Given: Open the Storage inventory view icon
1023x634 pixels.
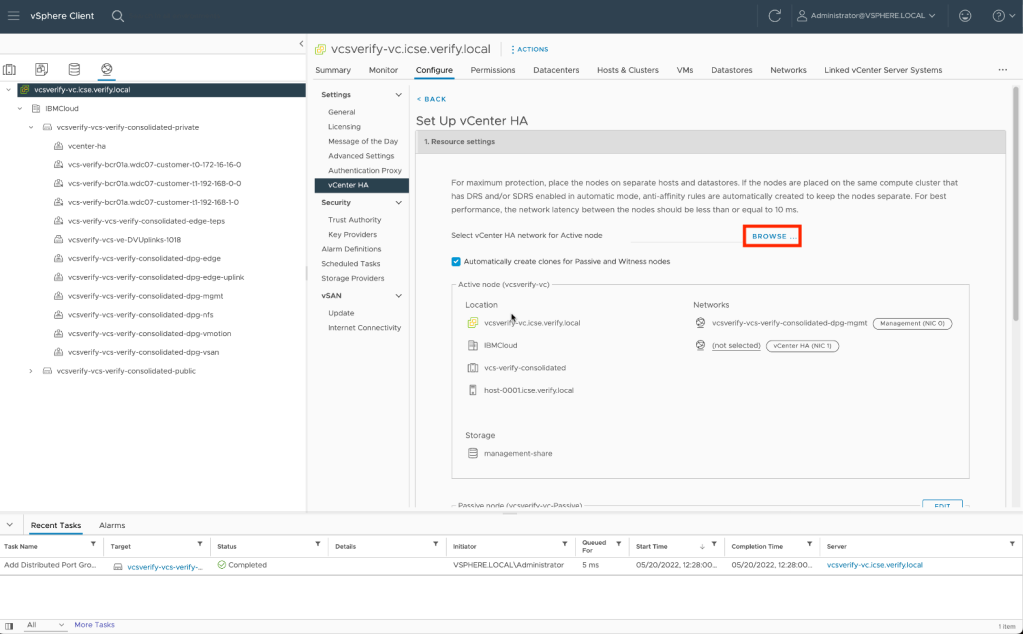Looking at the screenshot, I should (x=74, y=69).
